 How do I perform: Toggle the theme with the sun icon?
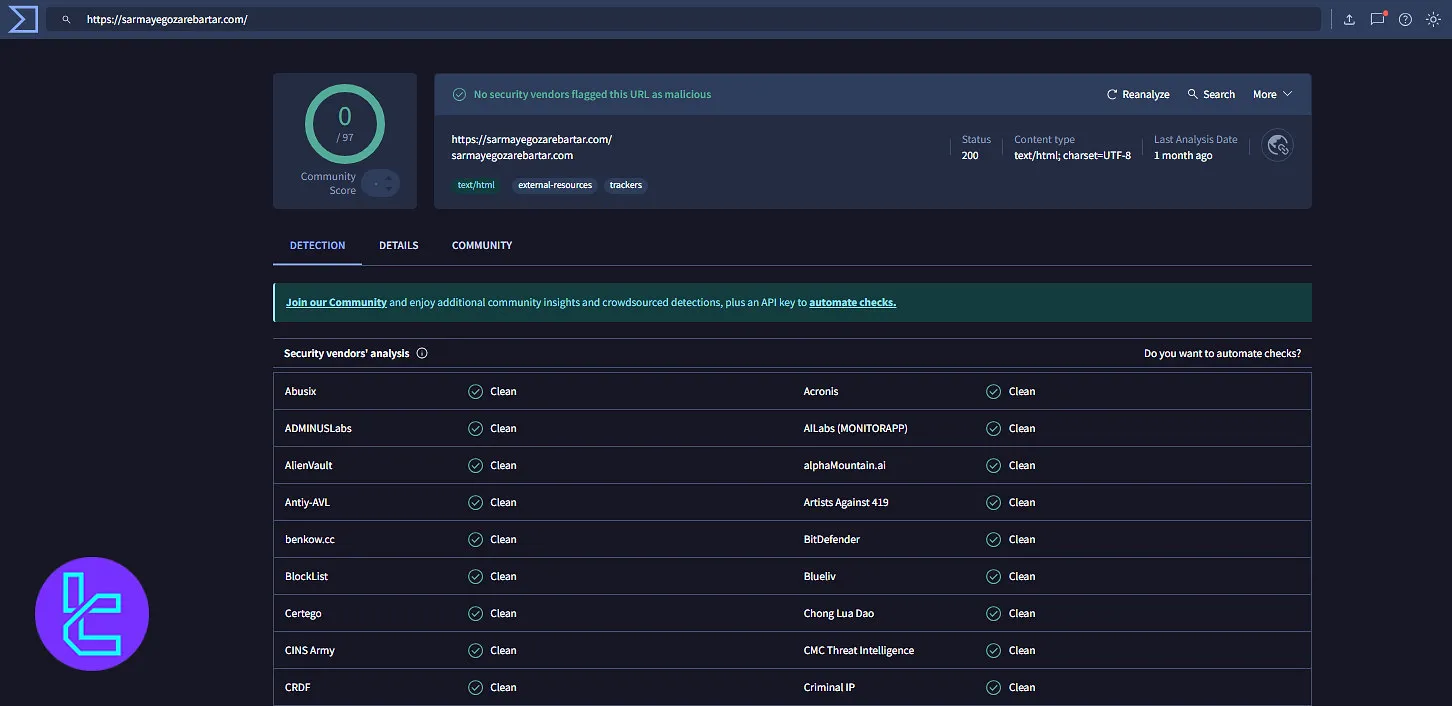pos(1433,18)
